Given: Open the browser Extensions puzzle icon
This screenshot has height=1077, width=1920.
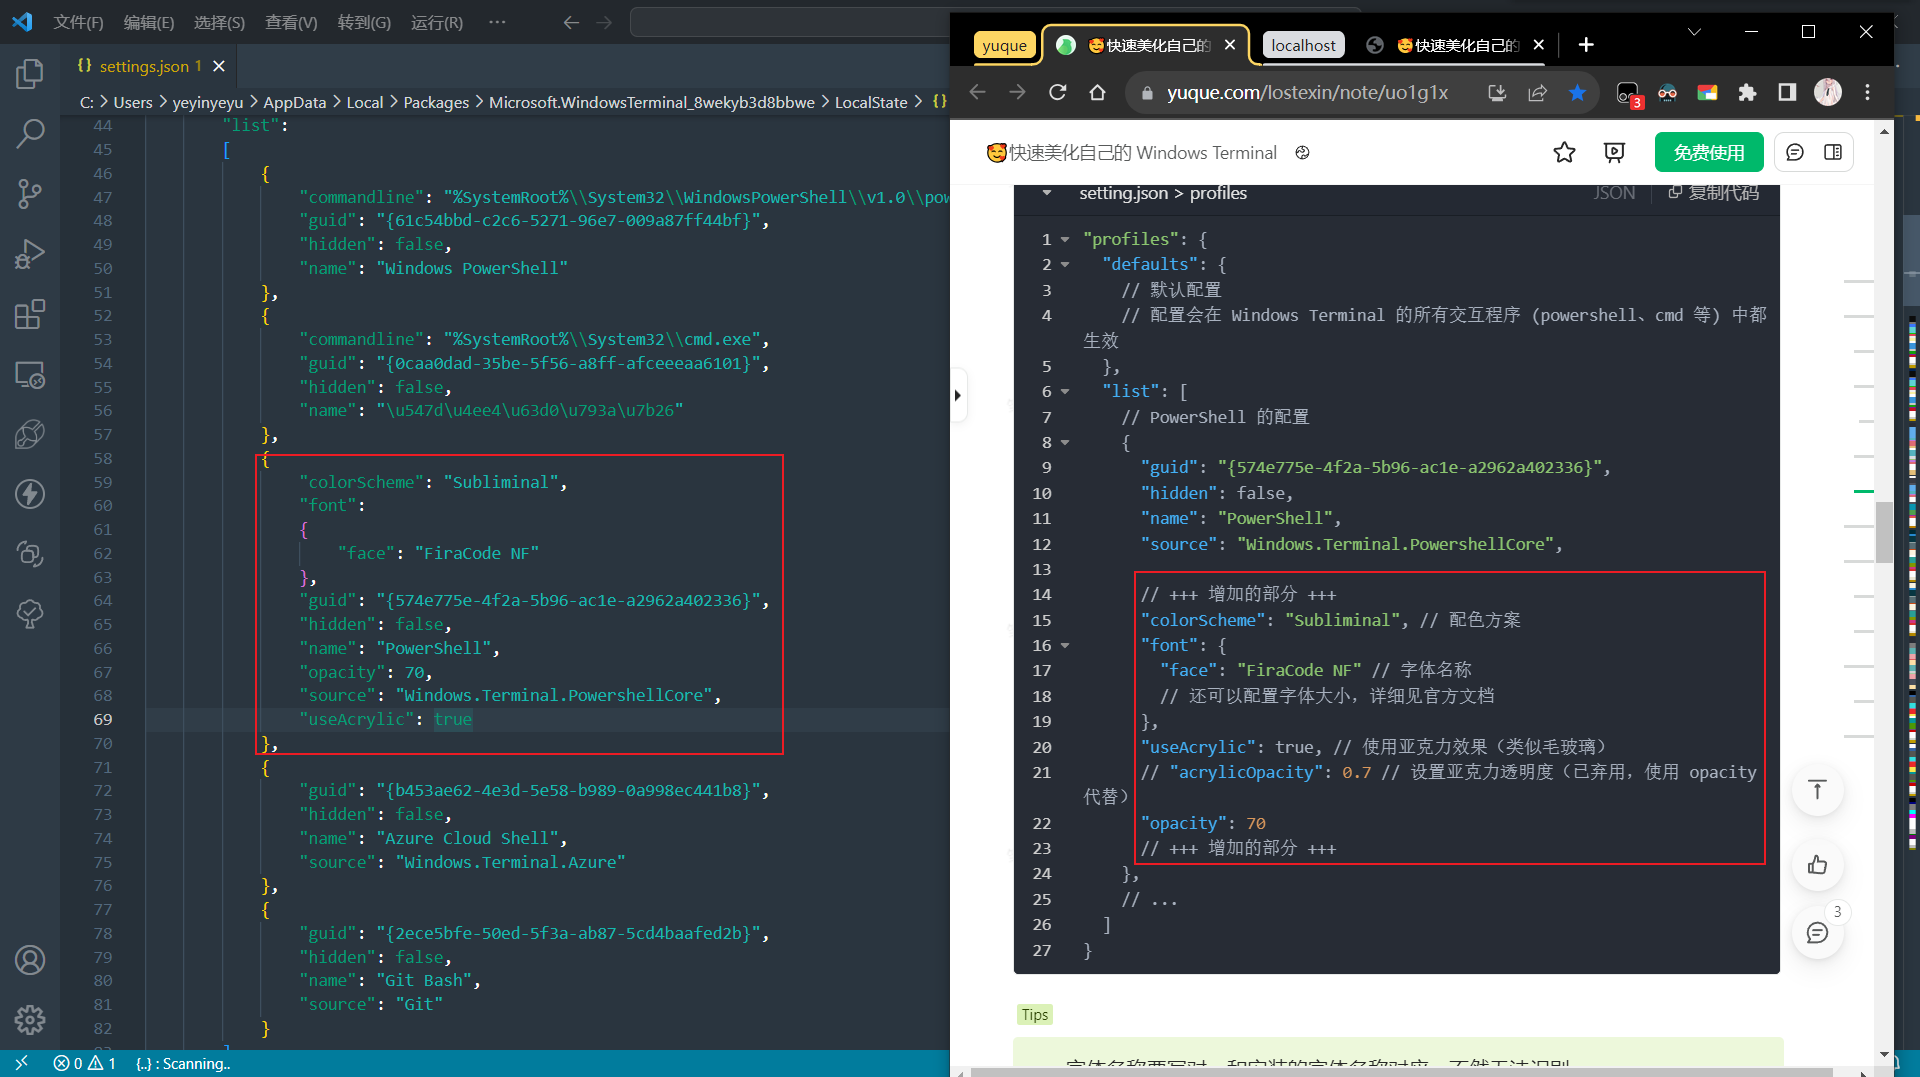Looking at the screenshot, I should [1747, 92].
